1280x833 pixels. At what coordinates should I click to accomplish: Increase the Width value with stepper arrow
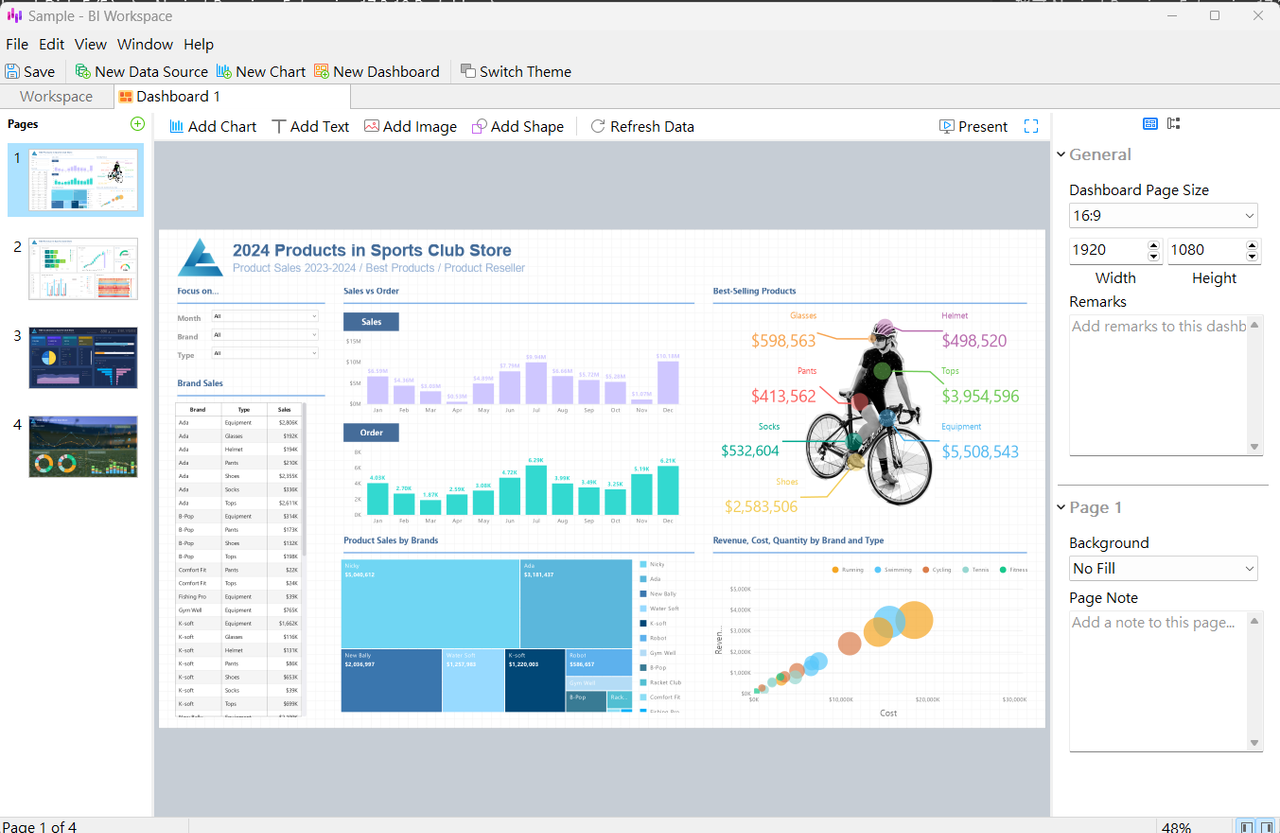[x=1153, y=244]
